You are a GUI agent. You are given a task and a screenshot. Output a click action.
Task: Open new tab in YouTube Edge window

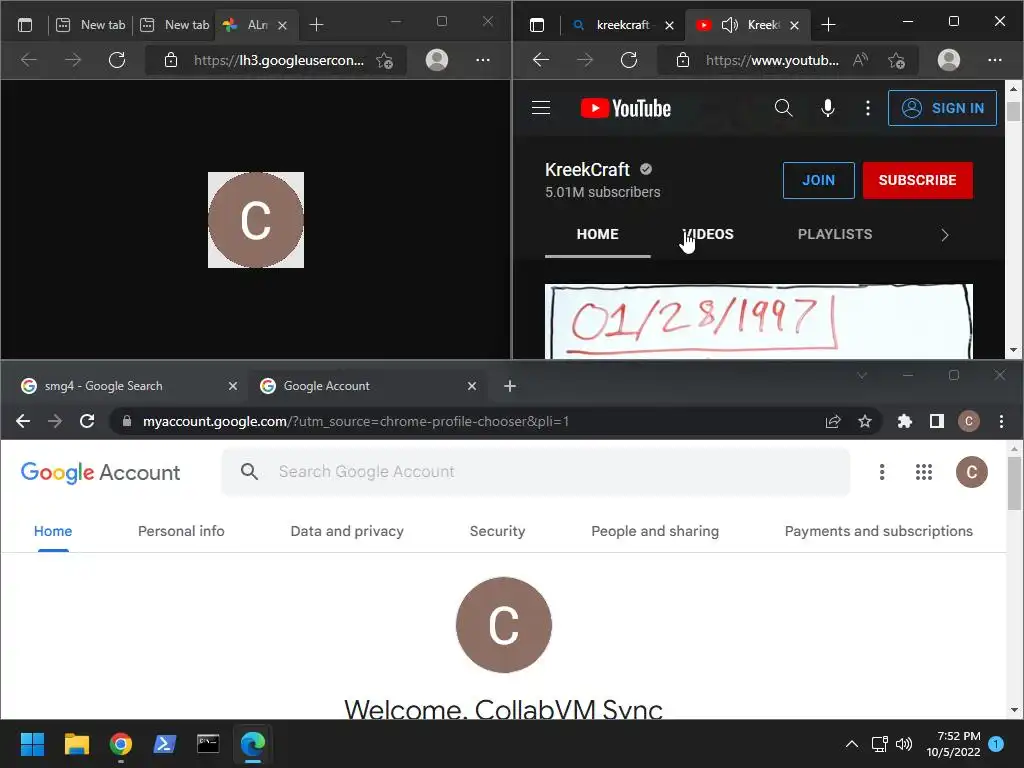(x=828, y=25)
